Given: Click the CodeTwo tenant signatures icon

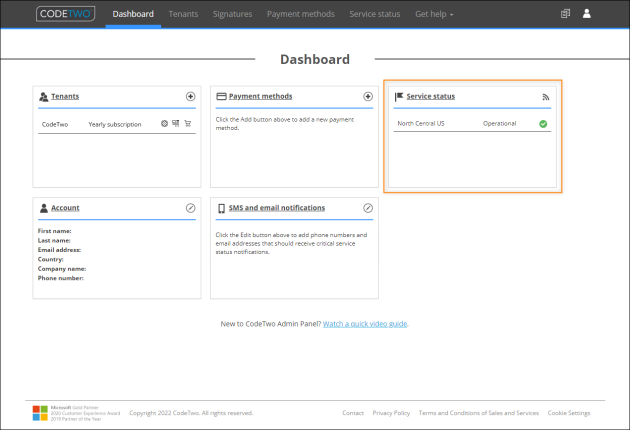Looking at the screenshot, I should [x=176, y=123].
